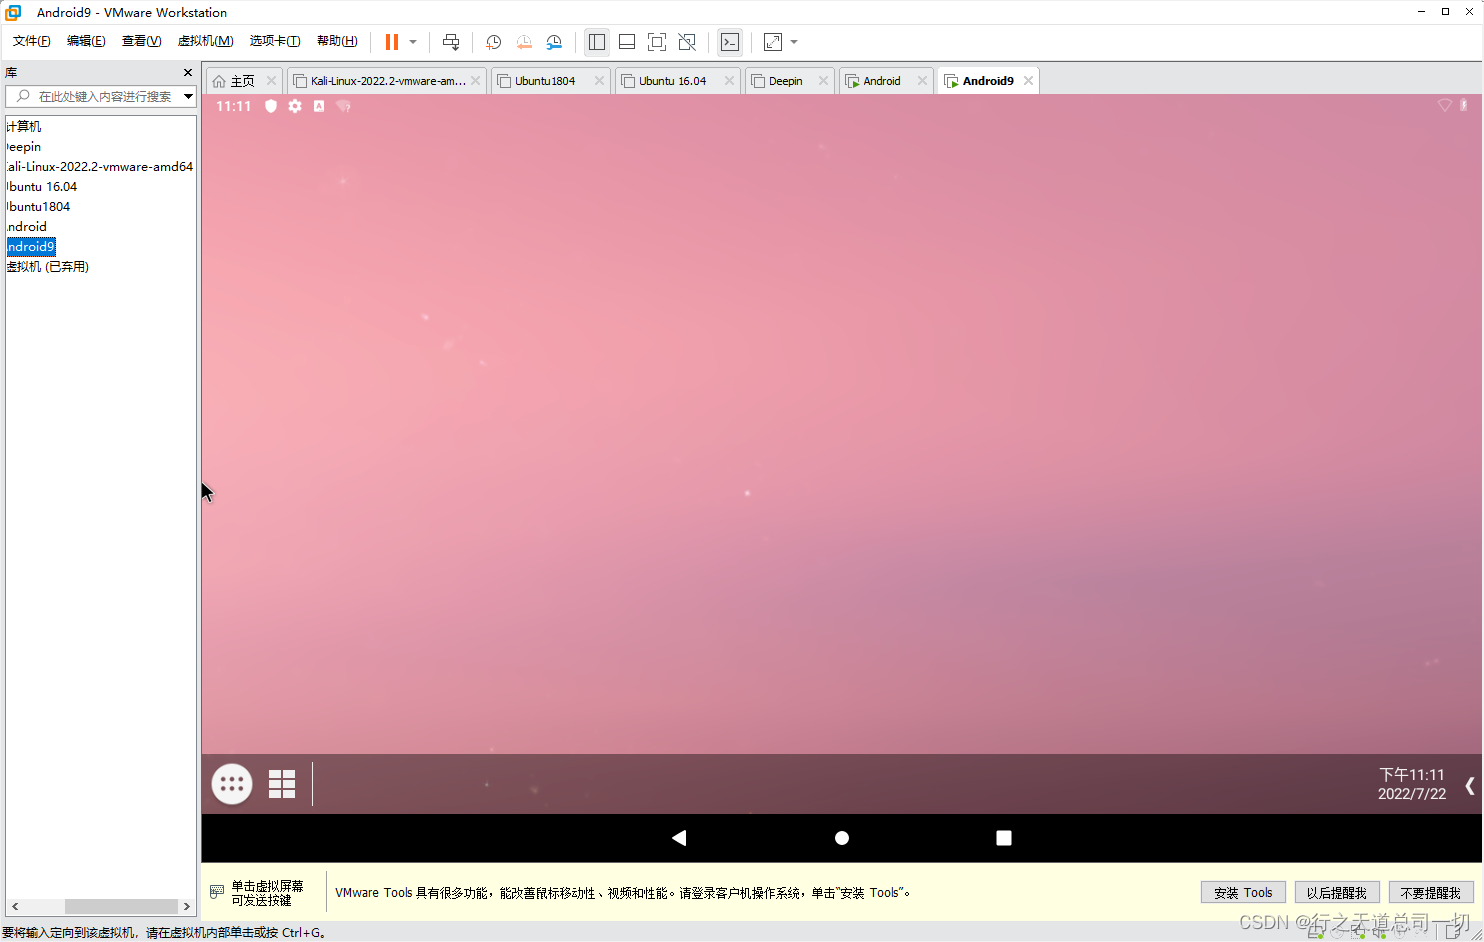Close the Kali-Linux tab
Screen dimensions: 1484x942
click(x=476, y=81)
